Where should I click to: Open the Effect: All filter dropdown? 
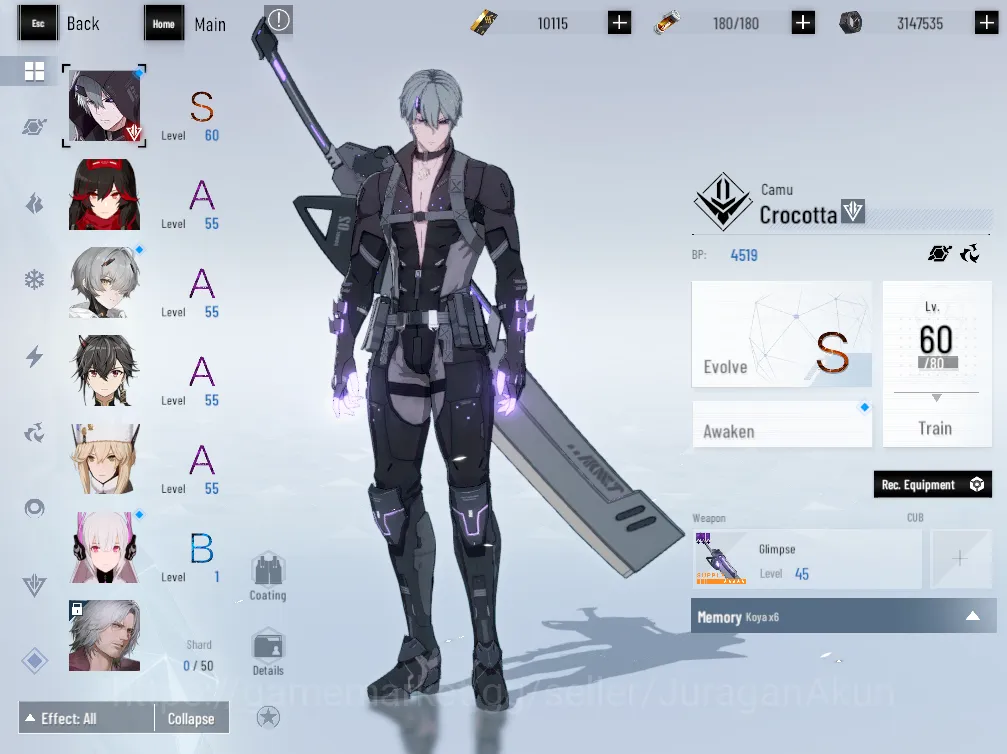coord(87,718)
